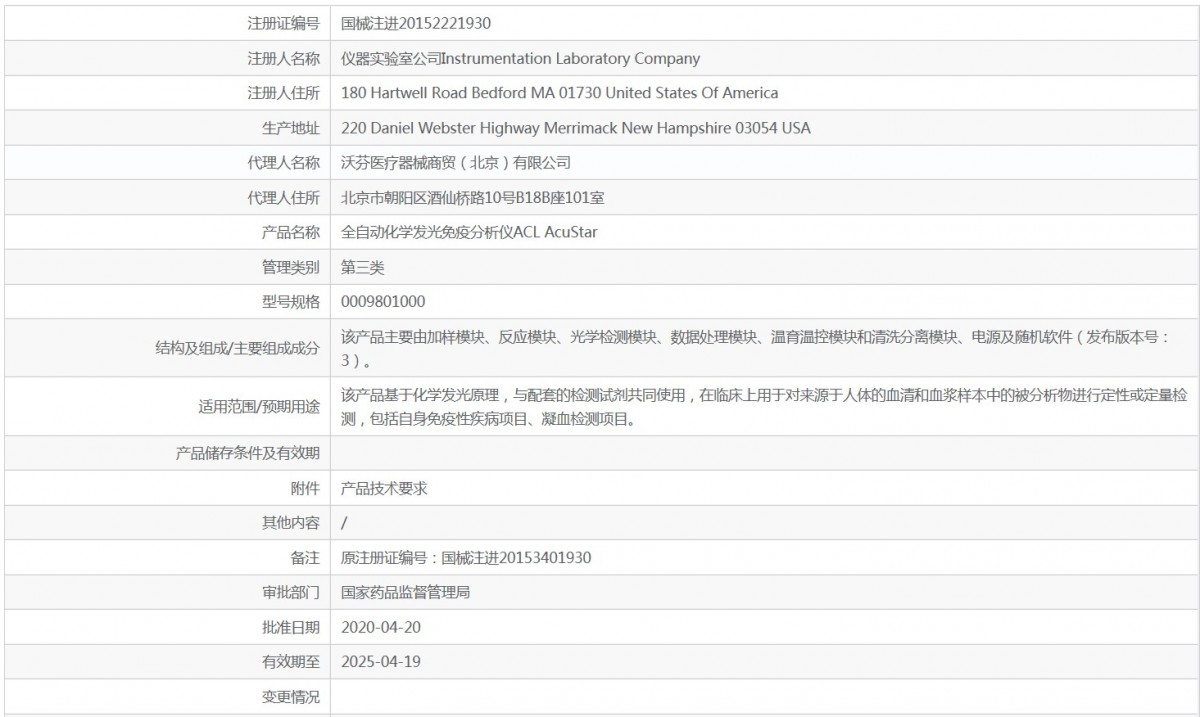Click the approval date 2020-04-20

381,628
